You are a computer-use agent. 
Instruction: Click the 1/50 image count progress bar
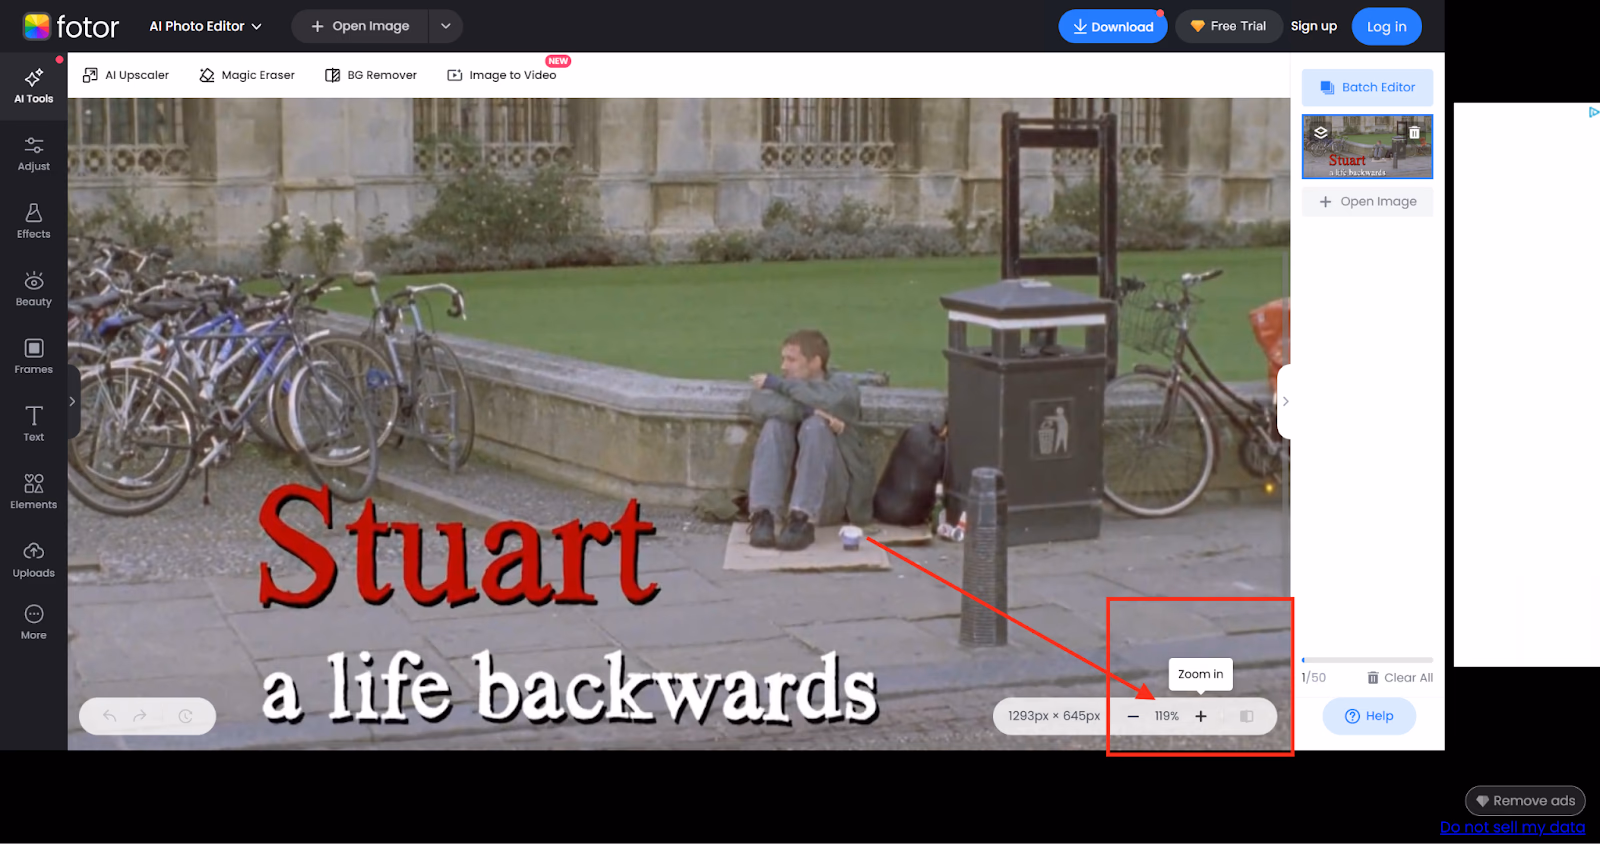click(1366, 660)
